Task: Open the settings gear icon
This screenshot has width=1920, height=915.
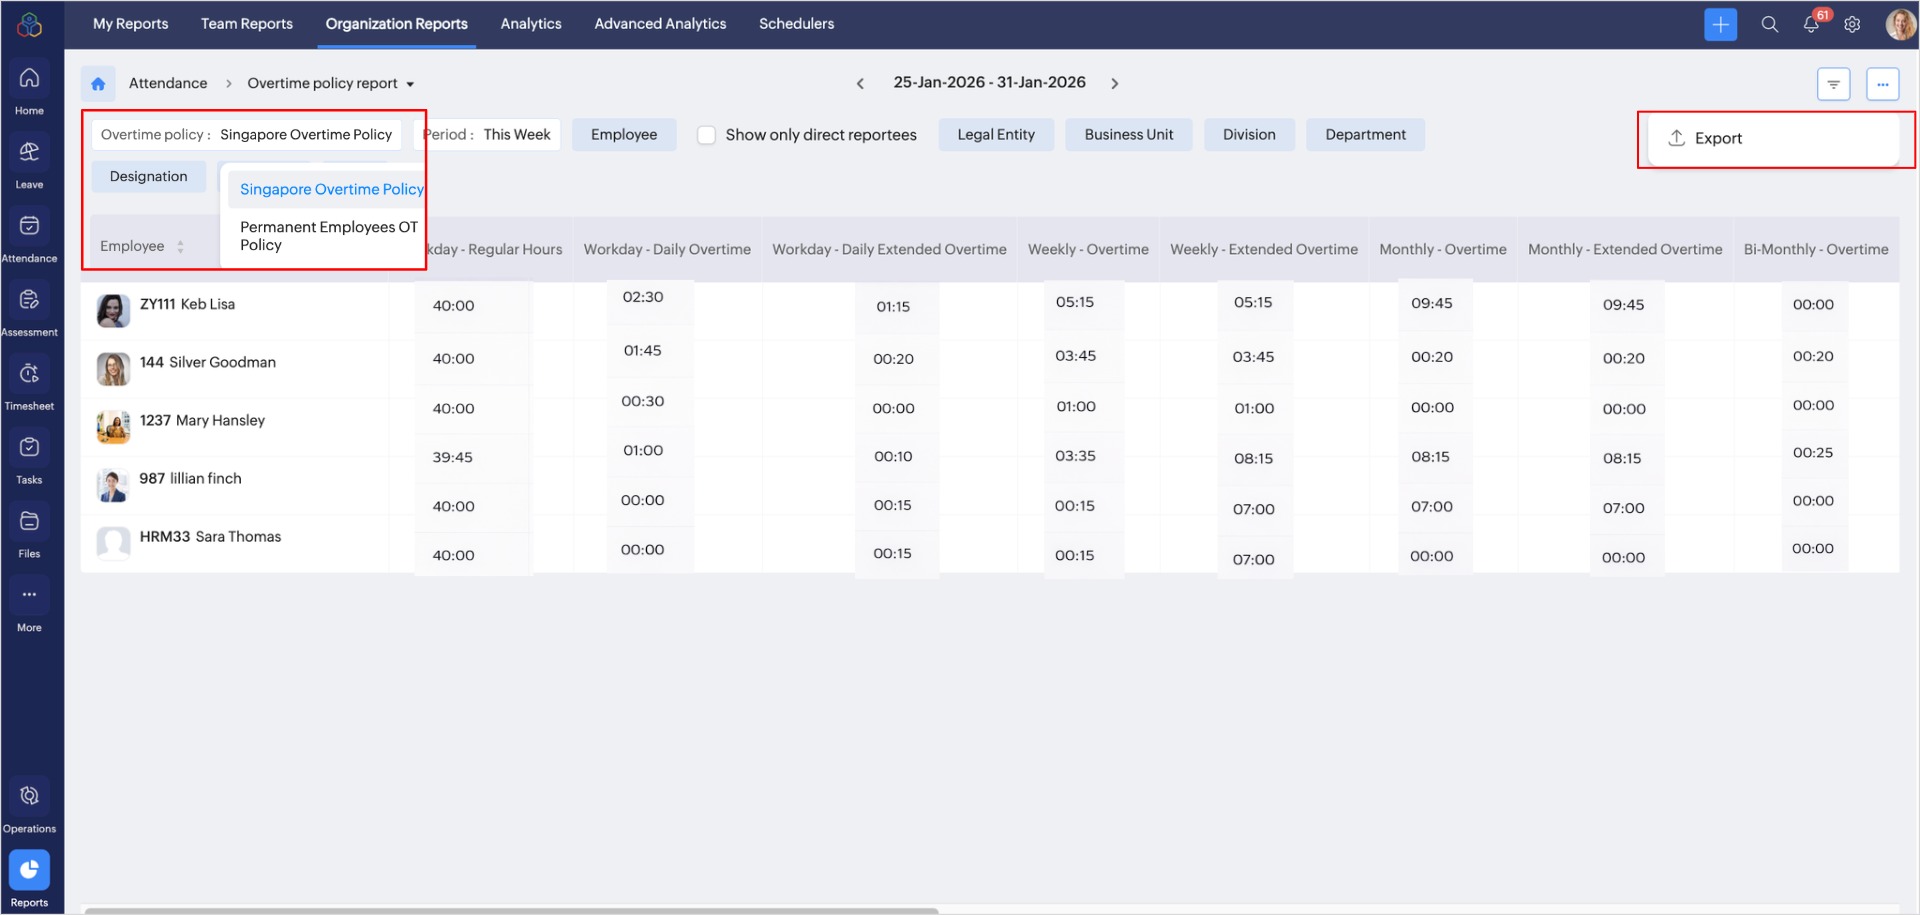Action: coord(1852,25)
